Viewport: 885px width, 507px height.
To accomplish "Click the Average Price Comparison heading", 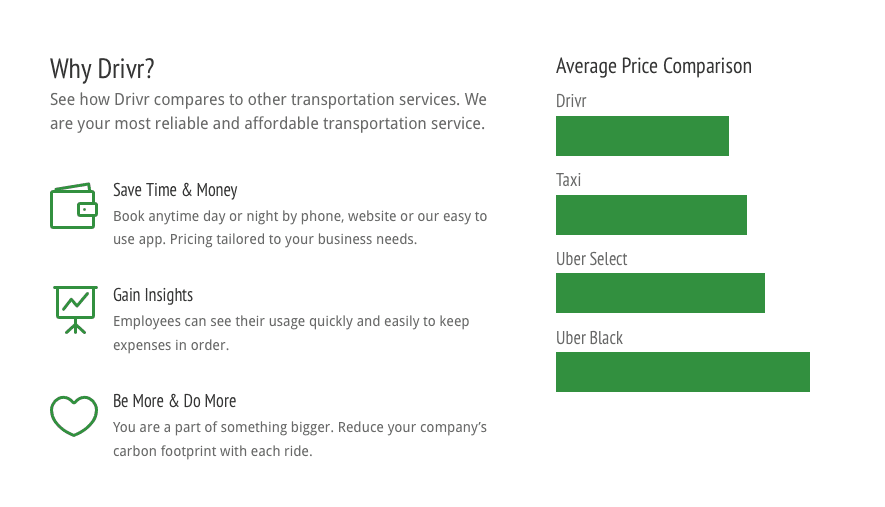I will (653, 66).
